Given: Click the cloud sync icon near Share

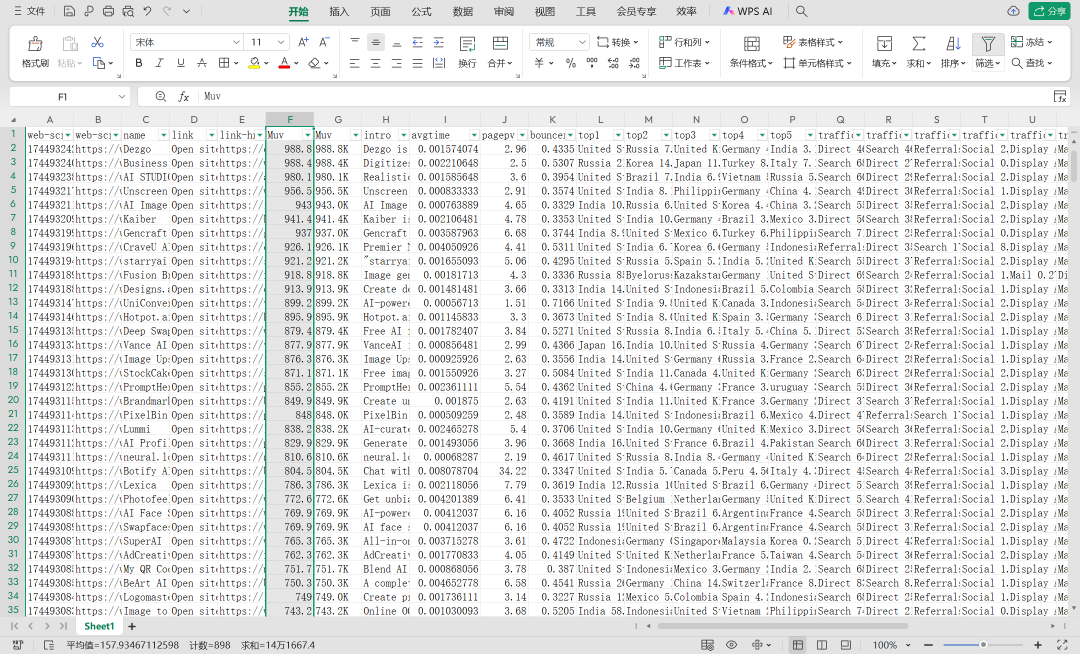Looking at the screenshot, I should 1012,11.
